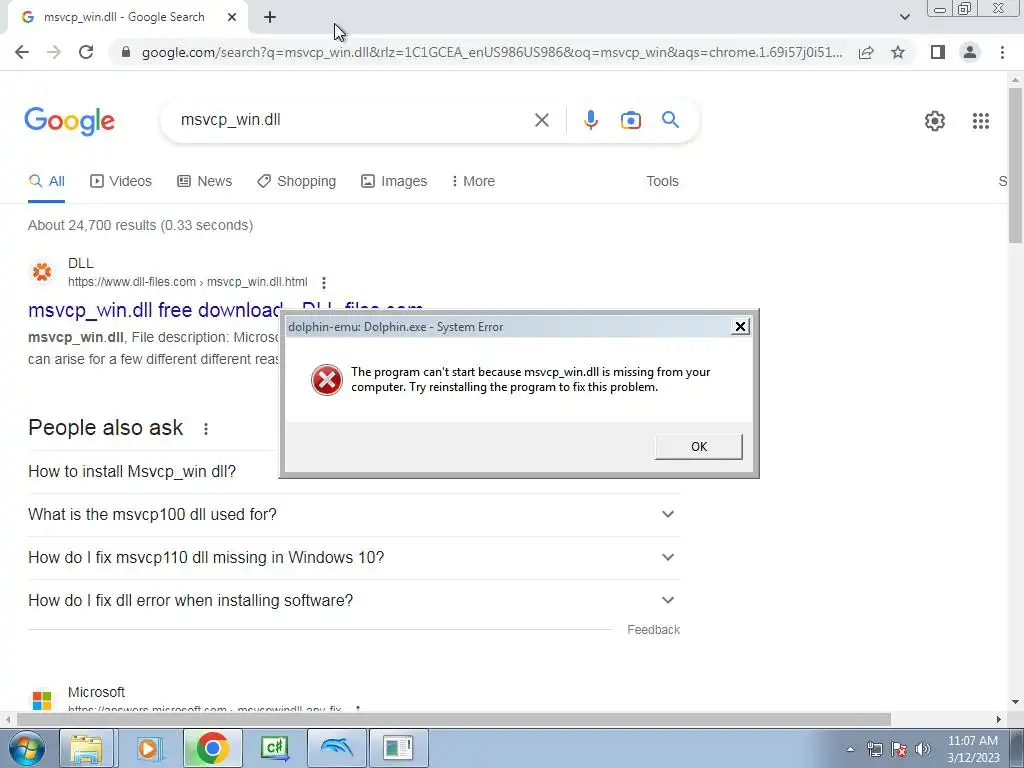Viewport: 1024px width, 768px height.
Task: Click the browser forward arrow
Action: tap(54, 52)
